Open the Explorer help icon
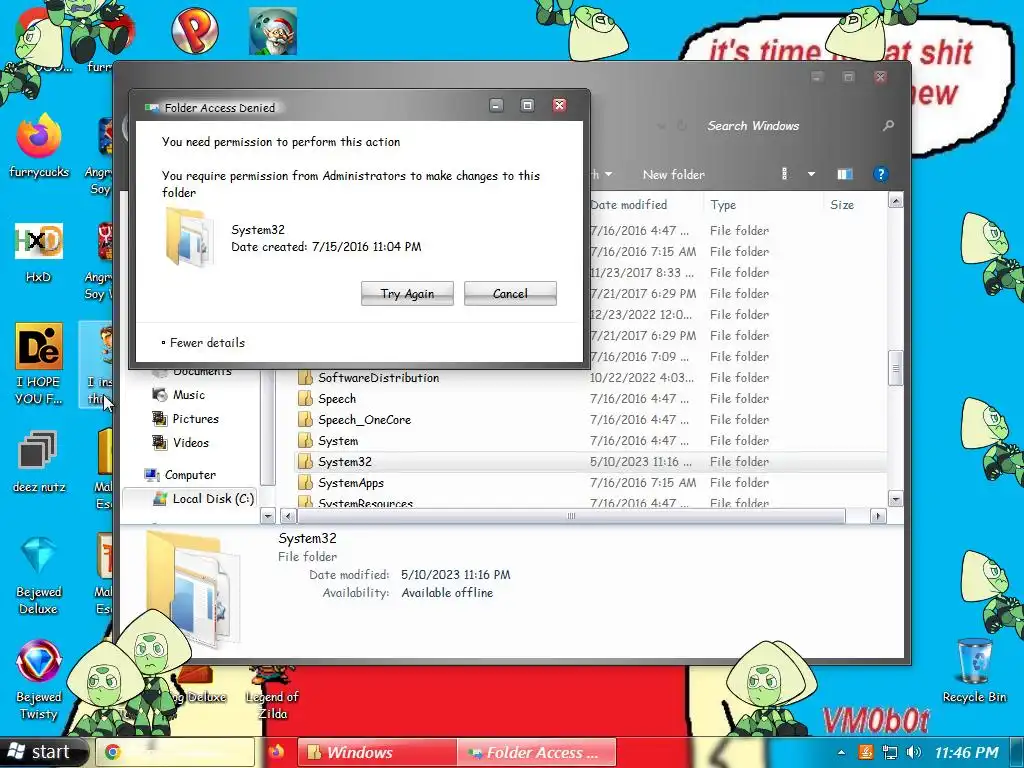This screenshot has height=768, width=1024. pyautogui.click(x=880, y=174)
